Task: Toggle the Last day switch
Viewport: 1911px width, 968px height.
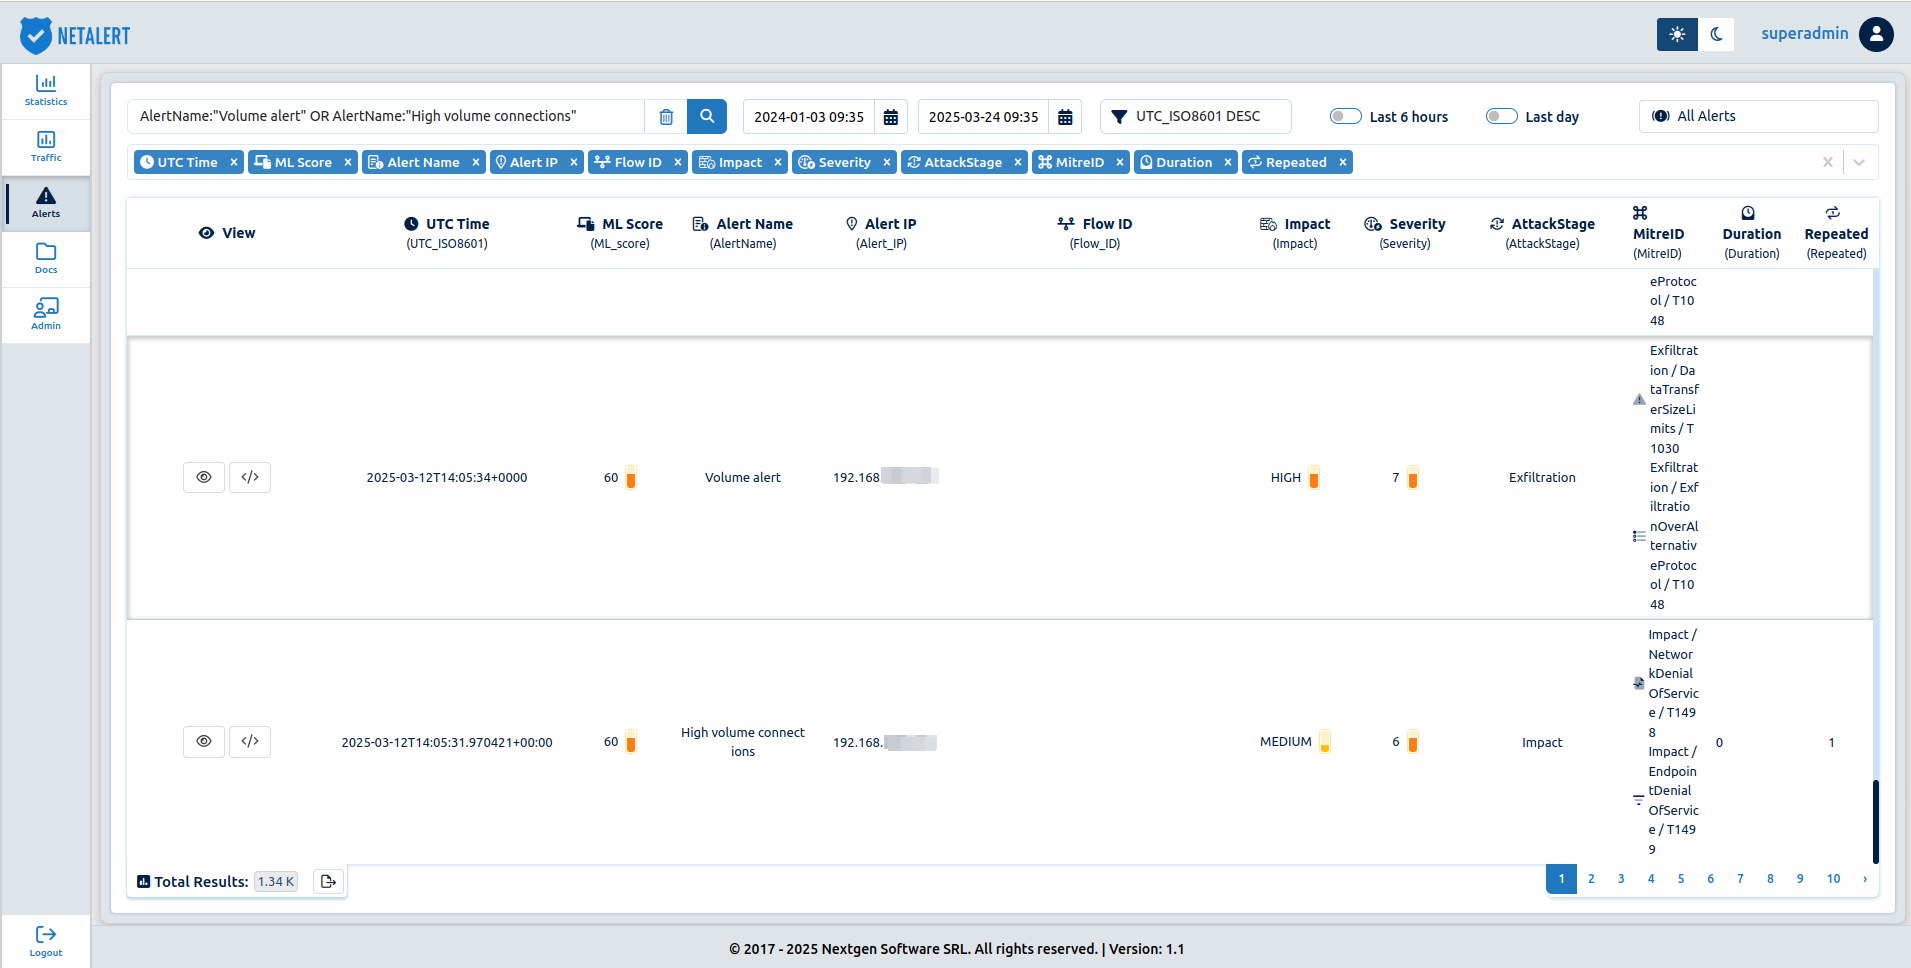Action: [x=1502, y=116]
